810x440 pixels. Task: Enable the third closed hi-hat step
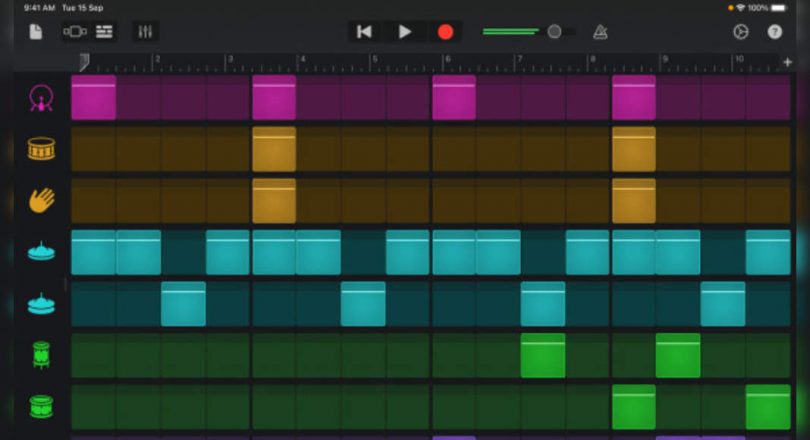pos(183,253)
